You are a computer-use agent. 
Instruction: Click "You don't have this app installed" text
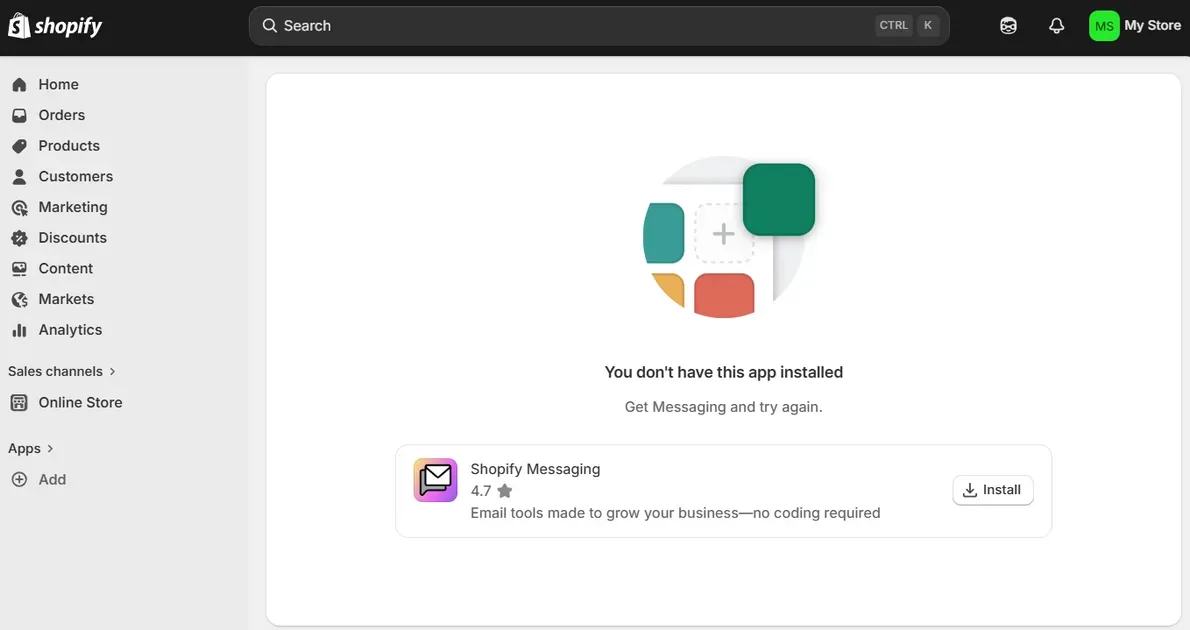pos(724,373)
